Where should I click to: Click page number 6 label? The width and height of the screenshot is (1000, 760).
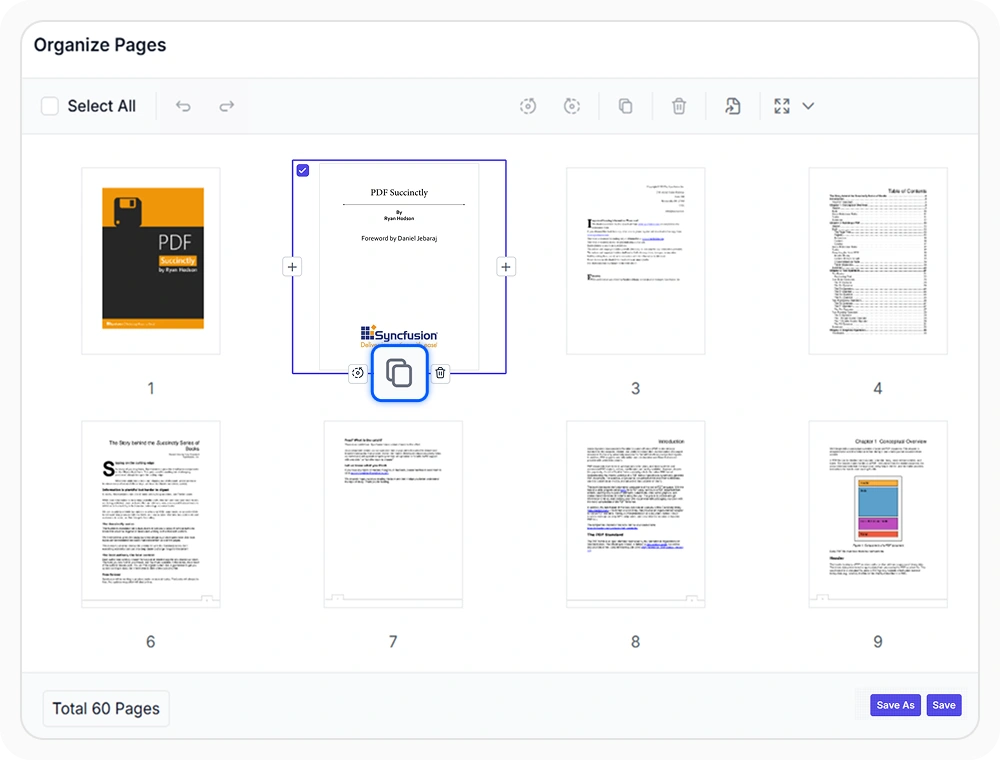[x=151, y=641]
